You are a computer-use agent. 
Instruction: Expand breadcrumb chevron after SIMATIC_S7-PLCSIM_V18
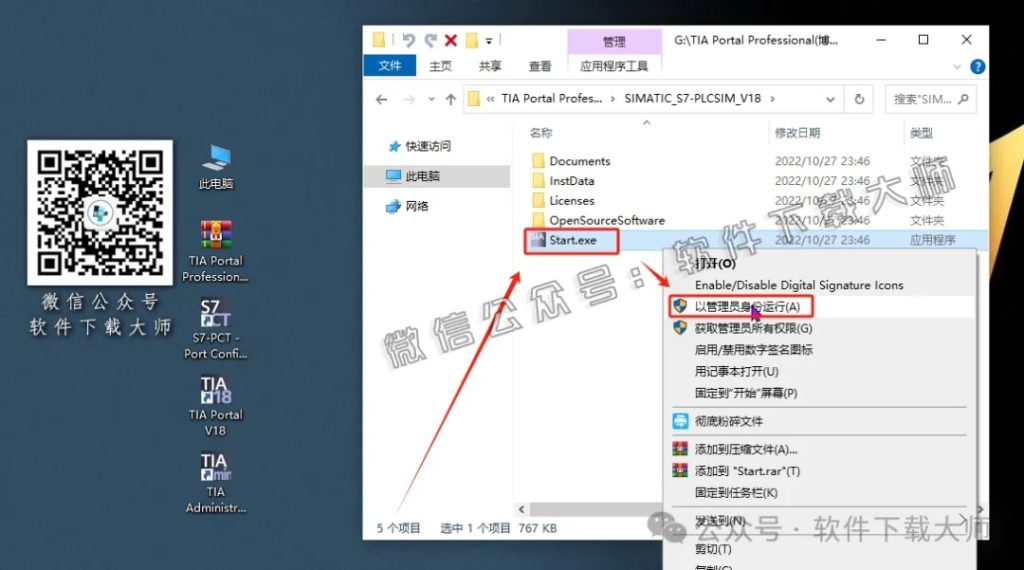[773, 99]
